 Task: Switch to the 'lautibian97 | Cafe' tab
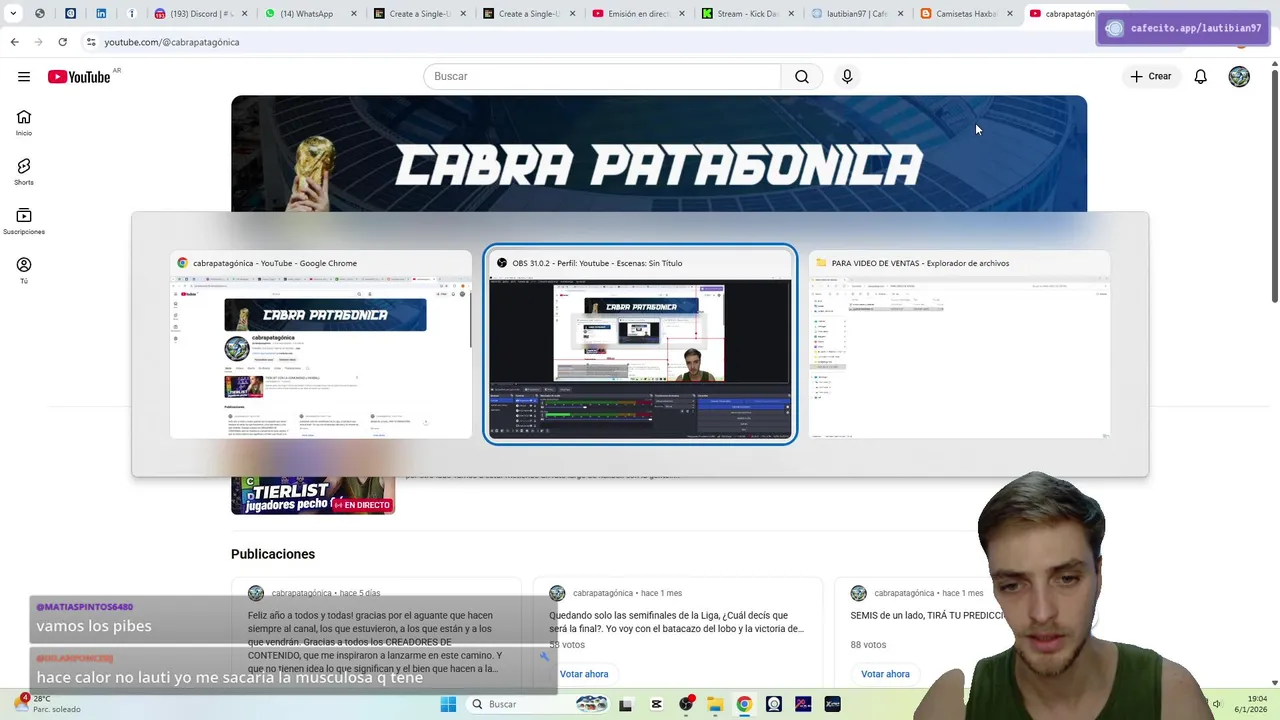click(857, 14)
